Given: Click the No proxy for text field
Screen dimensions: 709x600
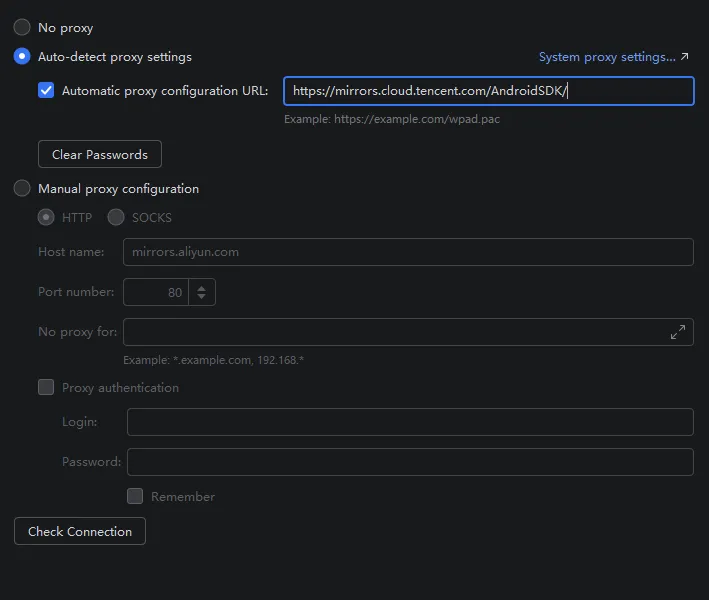Looking at the screenshot, I should 390,332.
